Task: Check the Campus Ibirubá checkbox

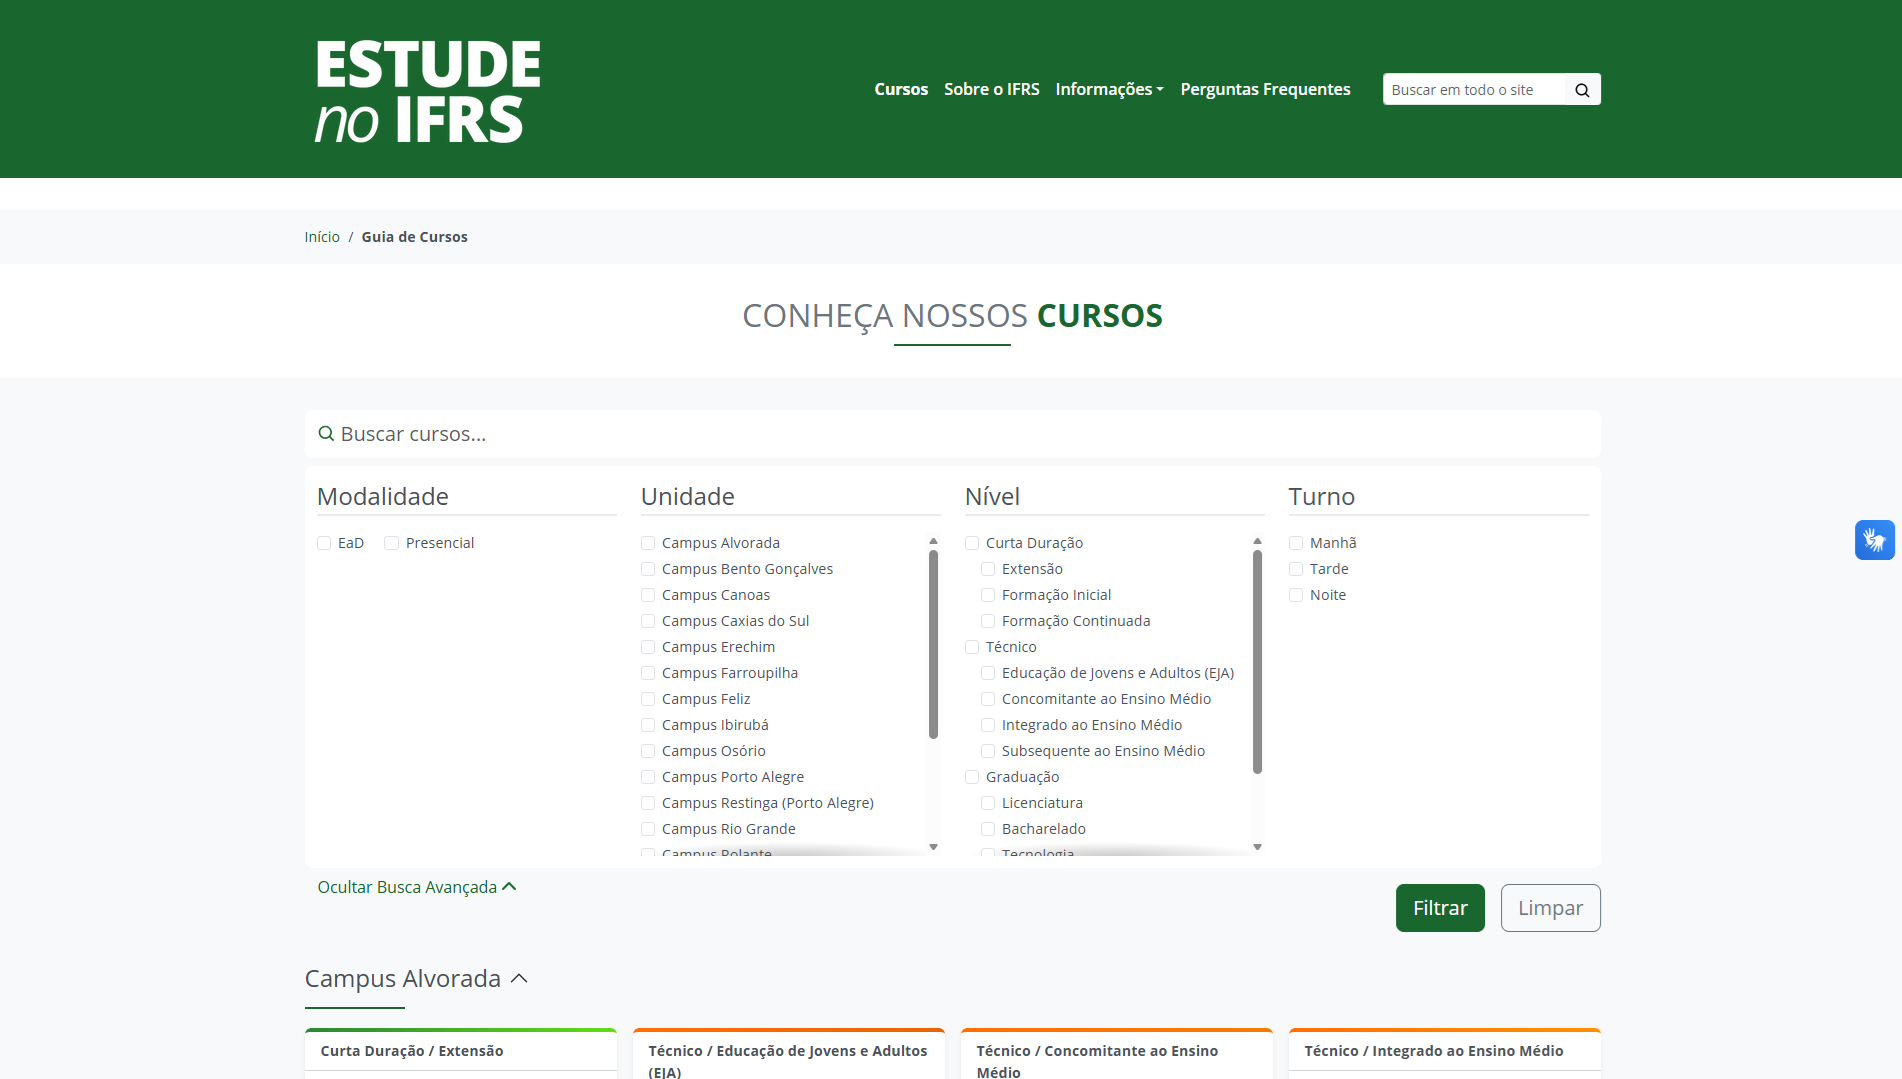Action: (x=648, y=725)
